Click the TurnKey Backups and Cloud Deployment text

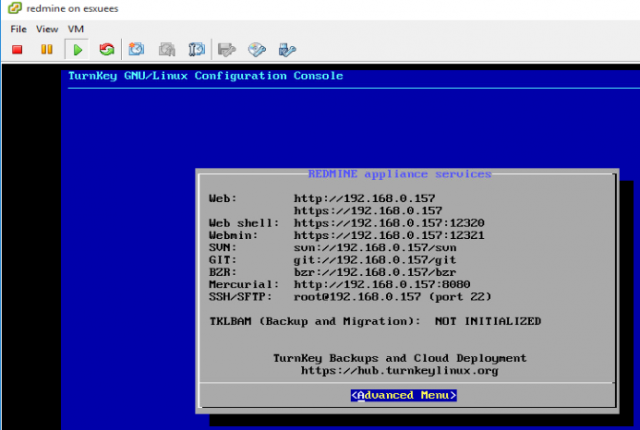400,358
